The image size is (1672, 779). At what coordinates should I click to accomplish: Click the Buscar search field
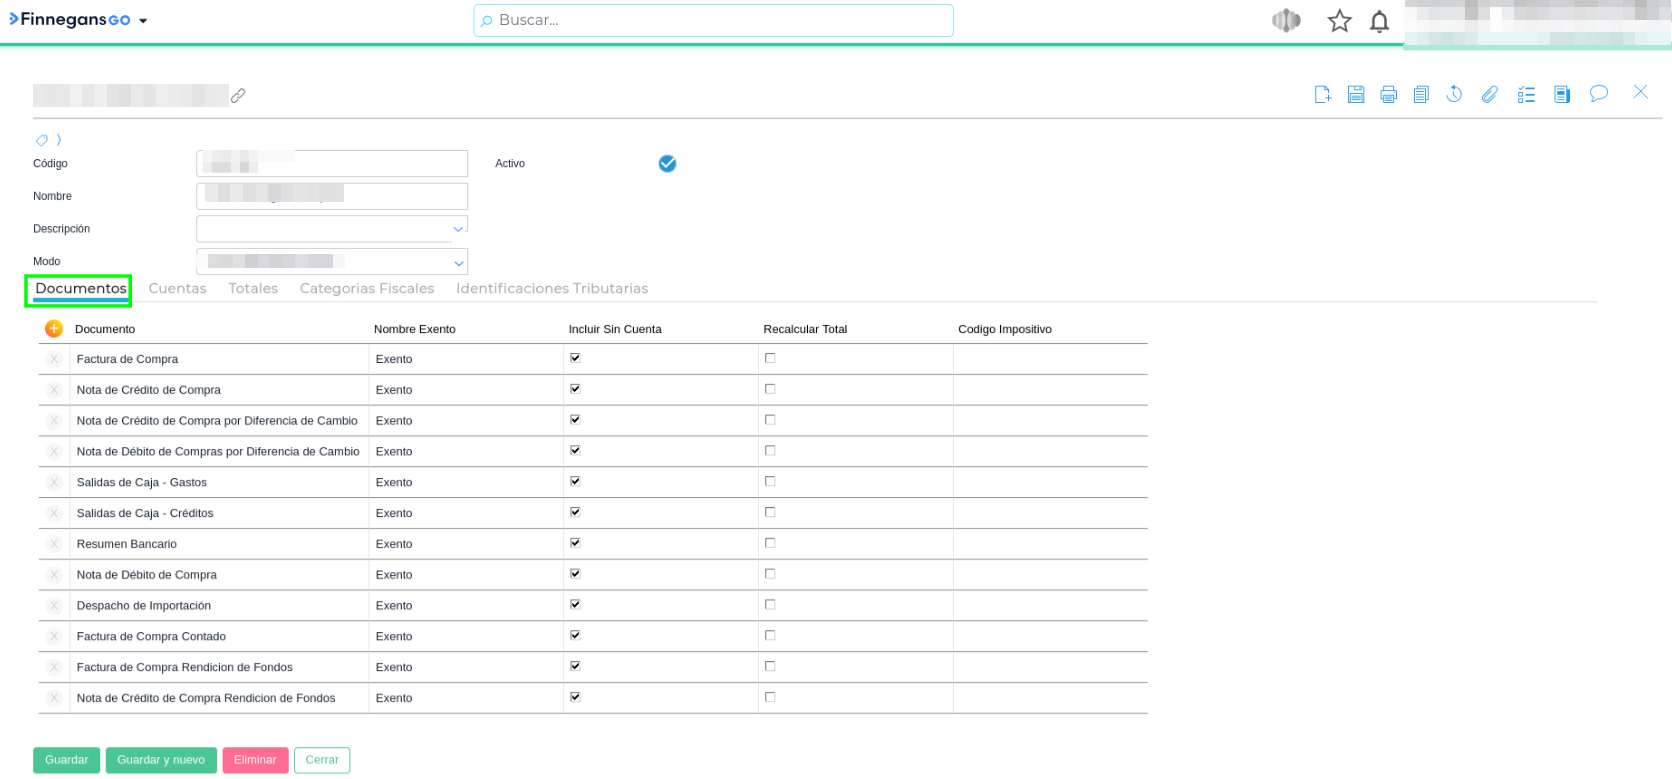click(x=713, y=20)
